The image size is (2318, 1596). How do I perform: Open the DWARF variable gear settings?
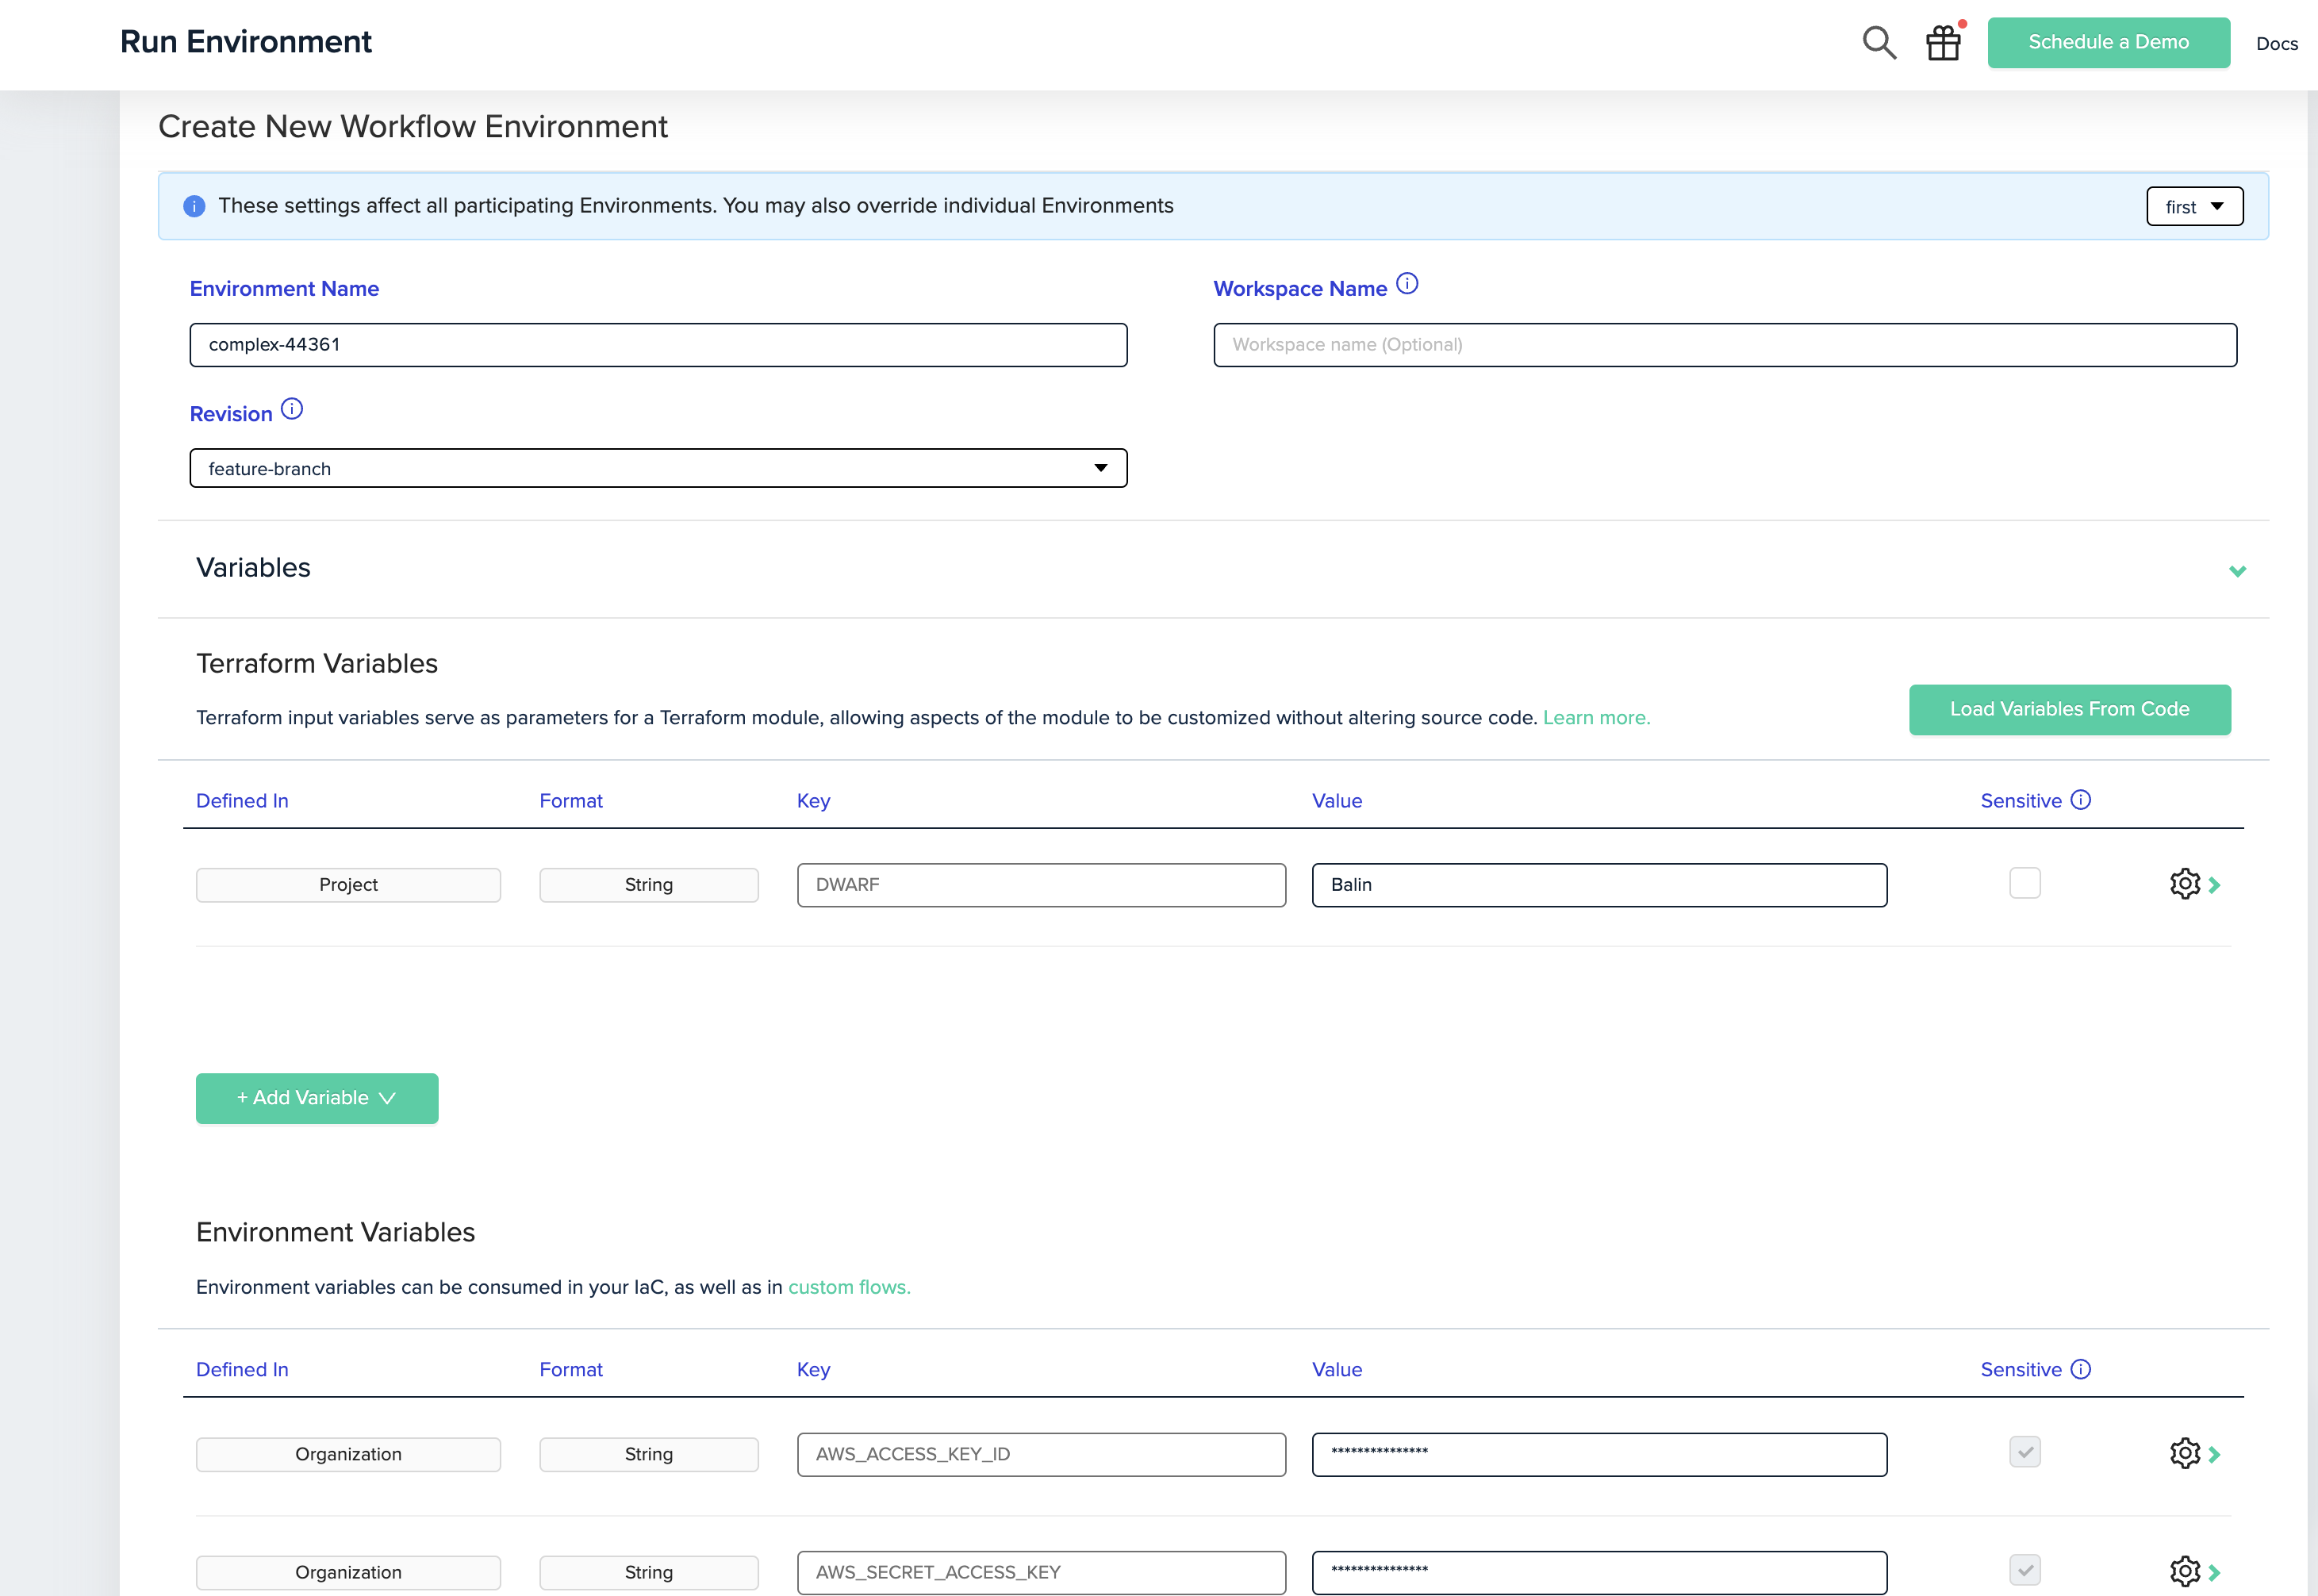pyautogui.click(x=2184, y=884)
